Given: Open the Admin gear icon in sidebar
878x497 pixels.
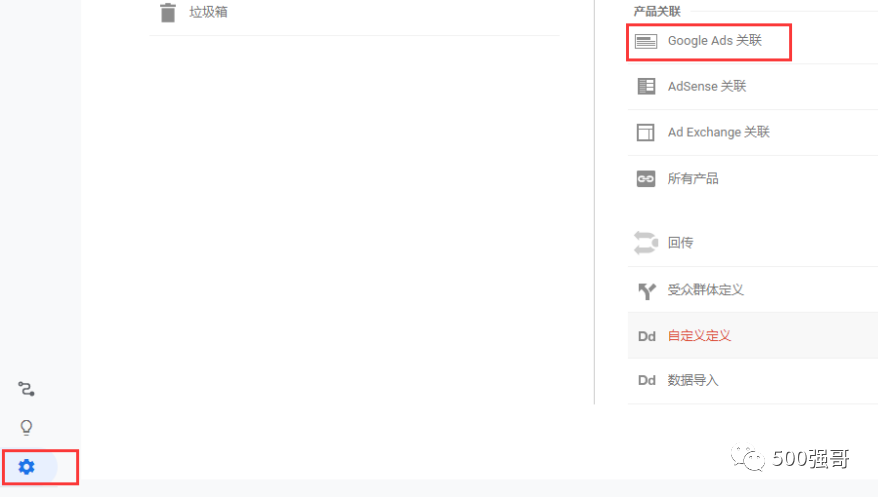Looking at the screenshot, I should tap(26, 467).
